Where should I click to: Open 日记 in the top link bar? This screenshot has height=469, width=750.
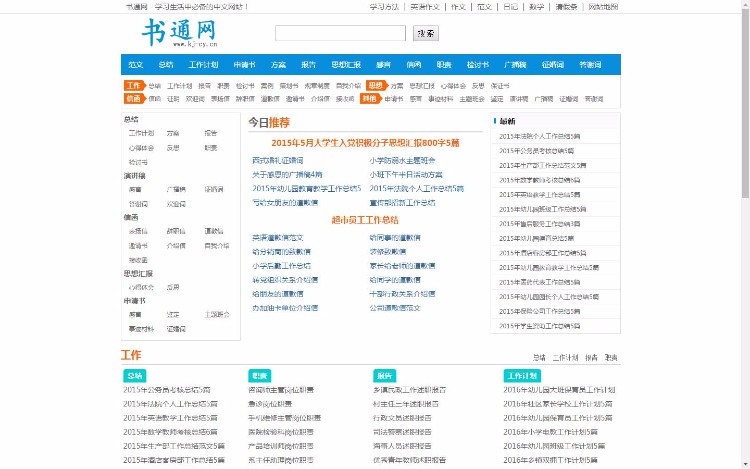(x=510, y=7)
